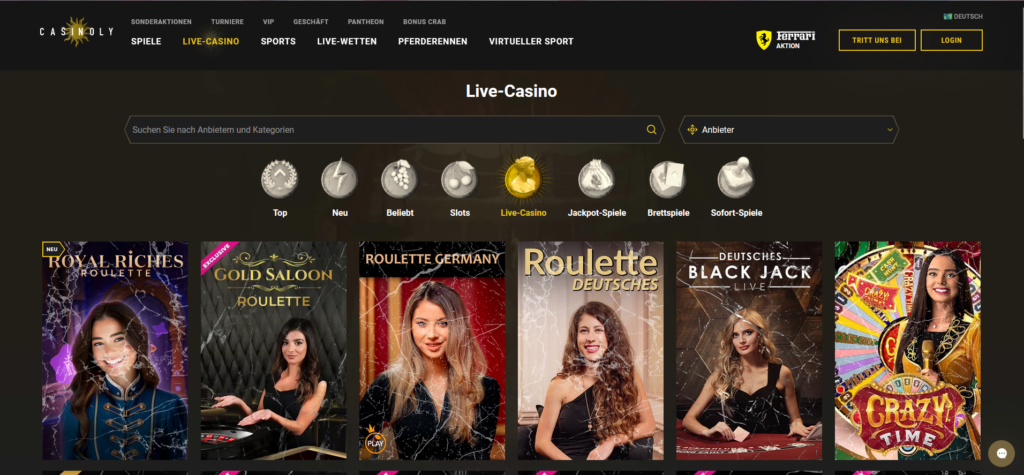Go to the Casinoly logo home
Viewport: 1024px width, 475px height.
(x=76, y=31)
